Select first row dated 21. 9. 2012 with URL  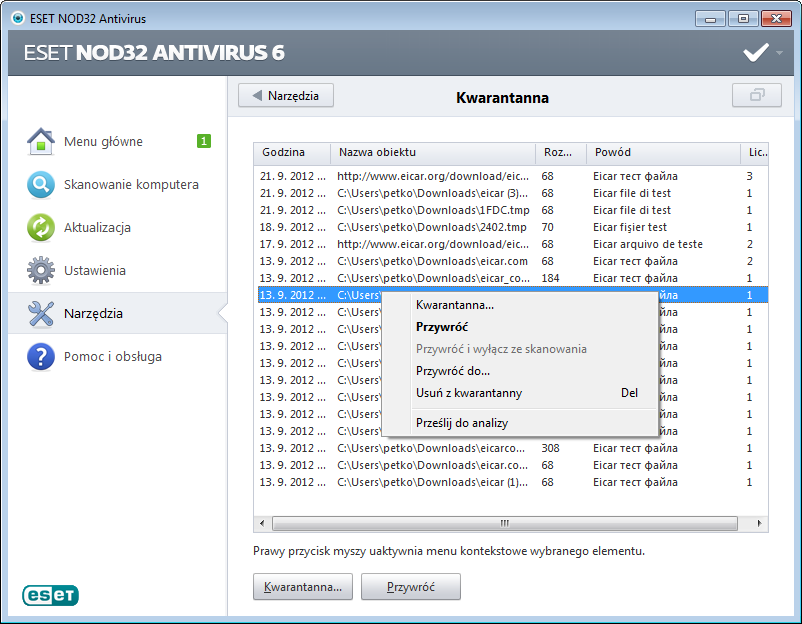[511, 176]
